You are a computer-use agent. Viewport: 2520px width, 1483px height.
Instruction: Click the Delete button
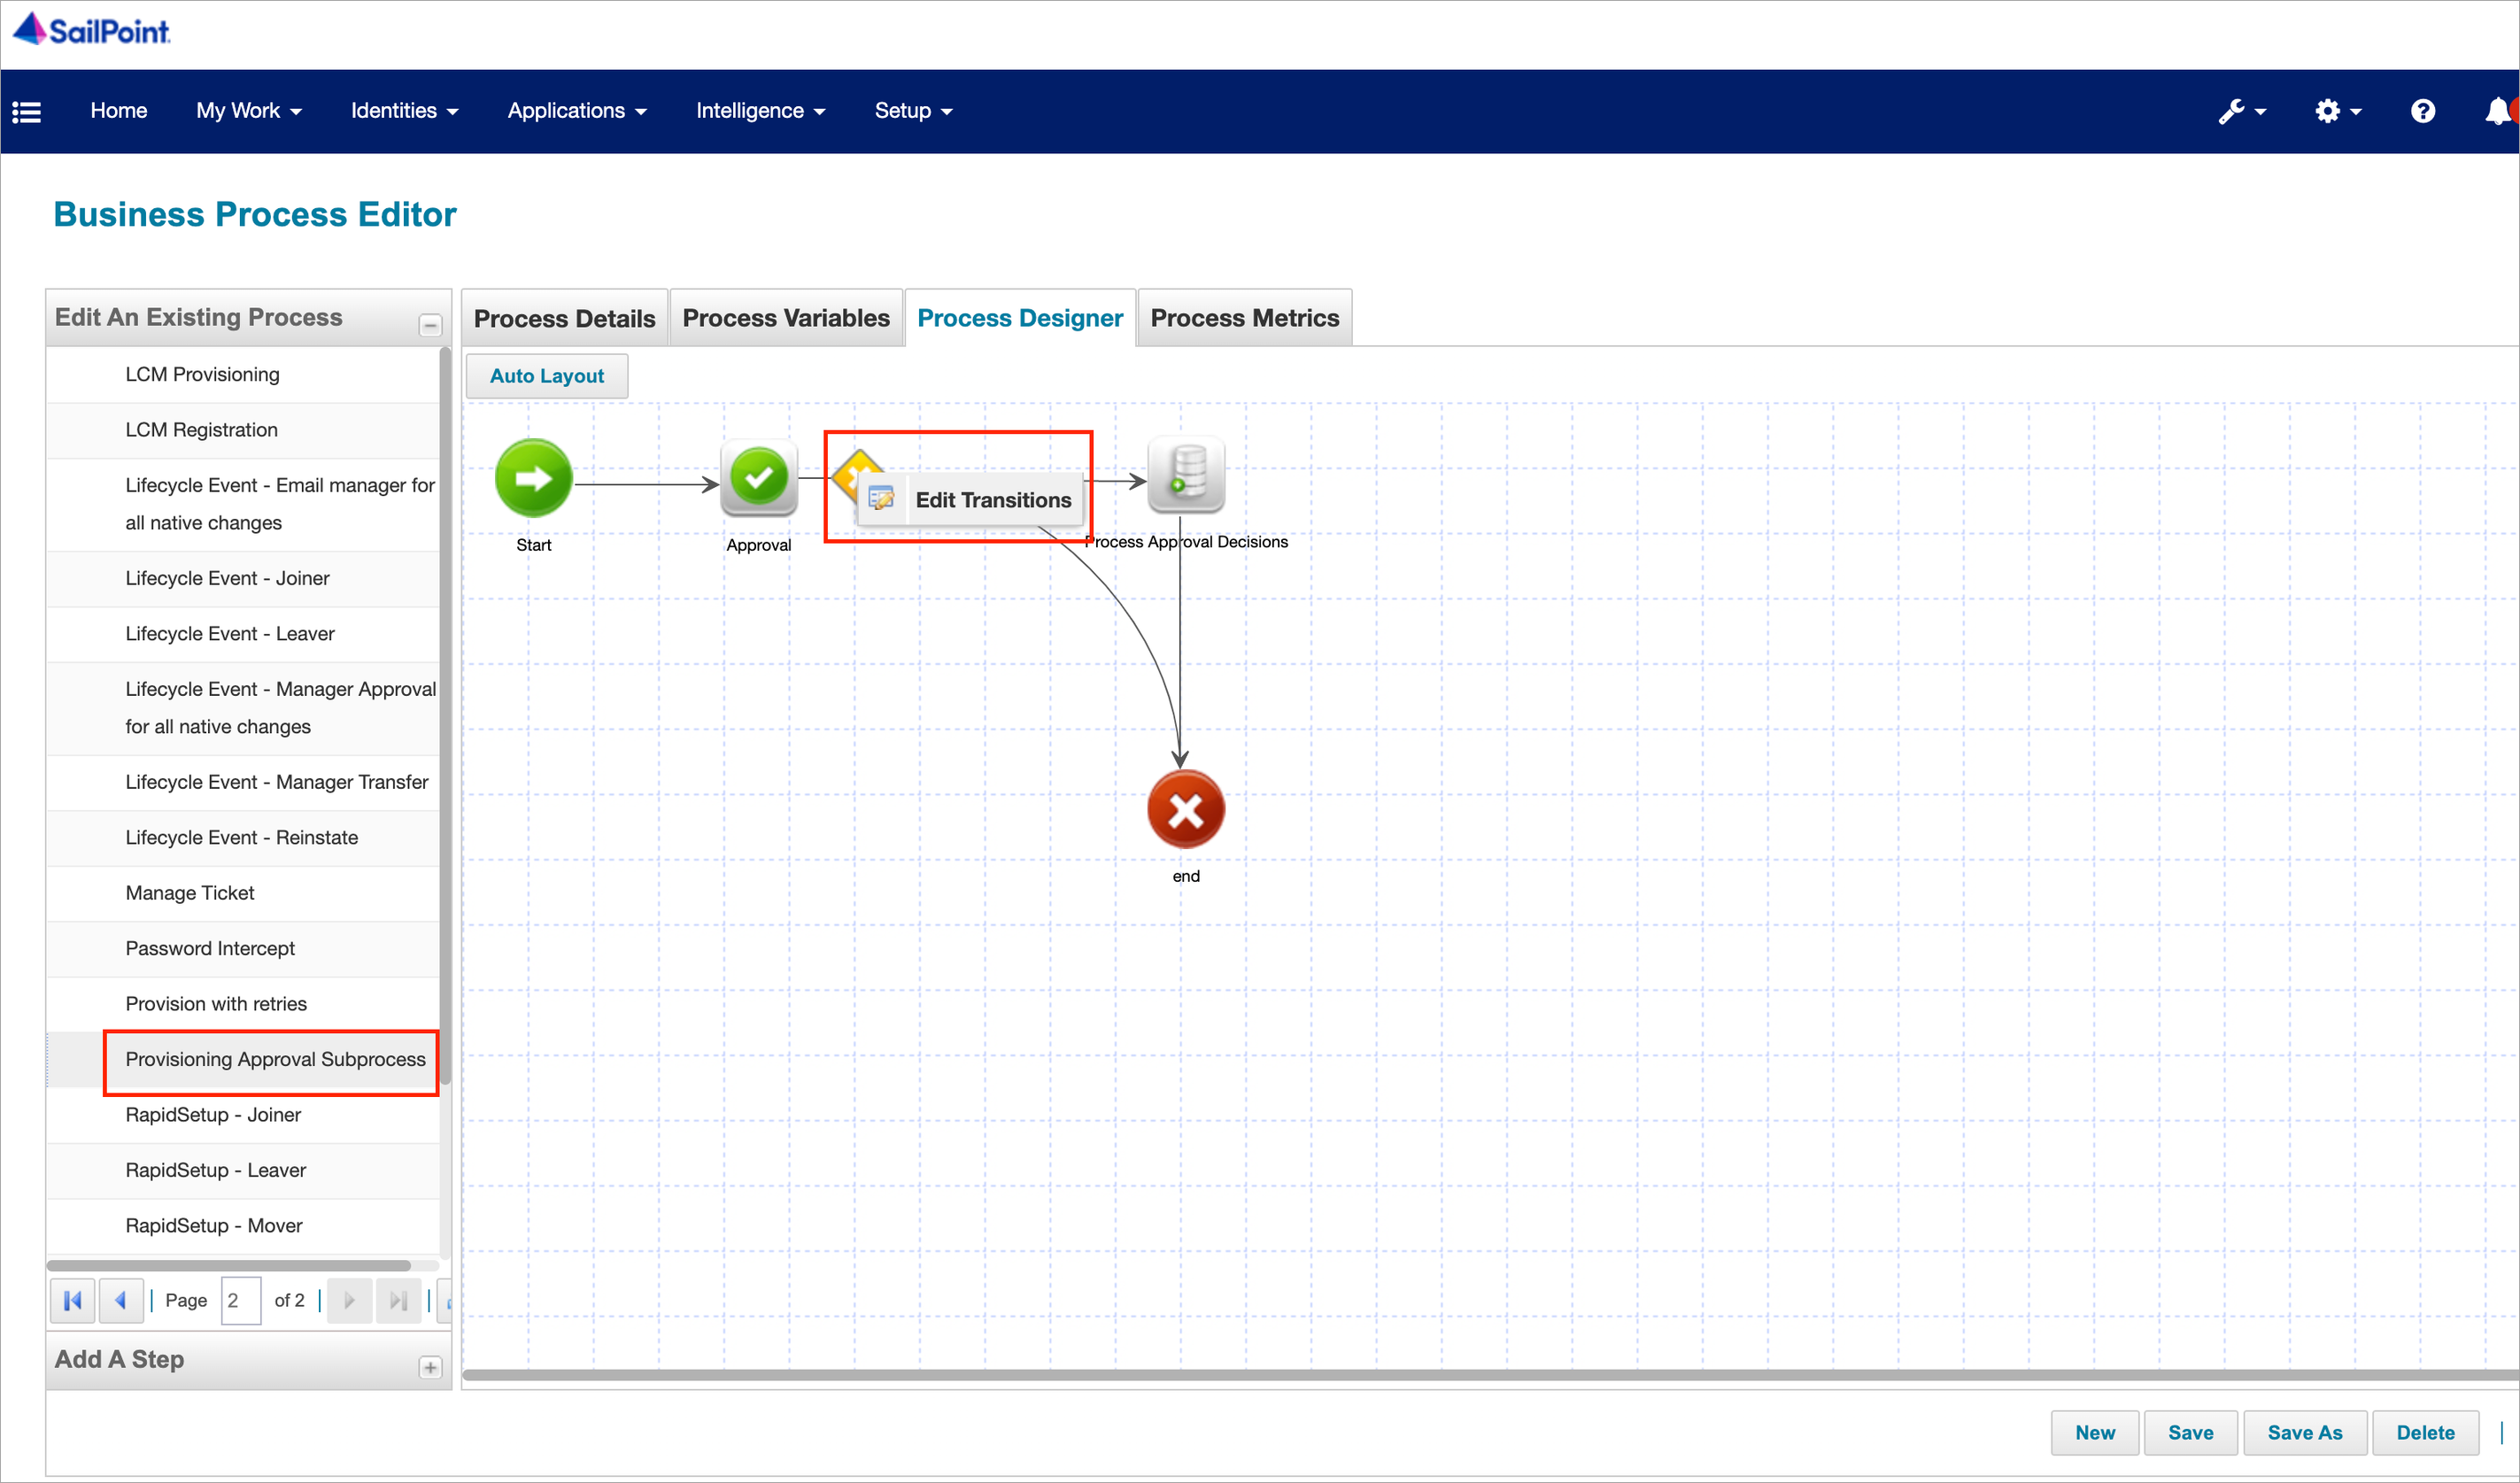pyautogui.click(x=2425, y=1432)
